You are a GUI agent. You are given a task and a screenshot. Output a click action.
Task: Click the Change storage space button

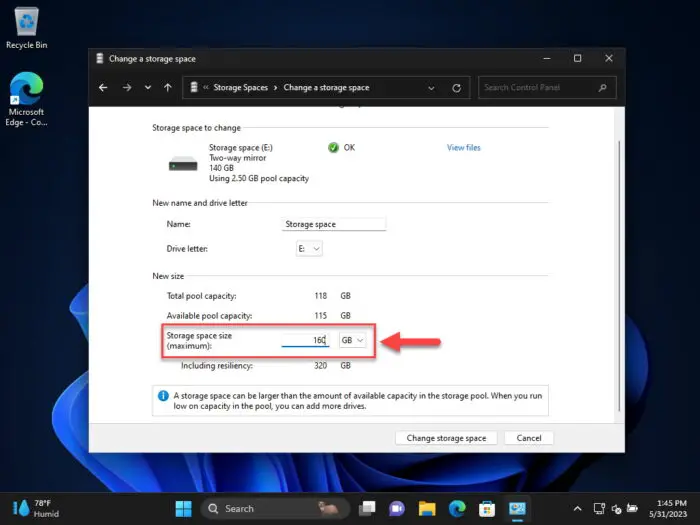click(446, 438)
